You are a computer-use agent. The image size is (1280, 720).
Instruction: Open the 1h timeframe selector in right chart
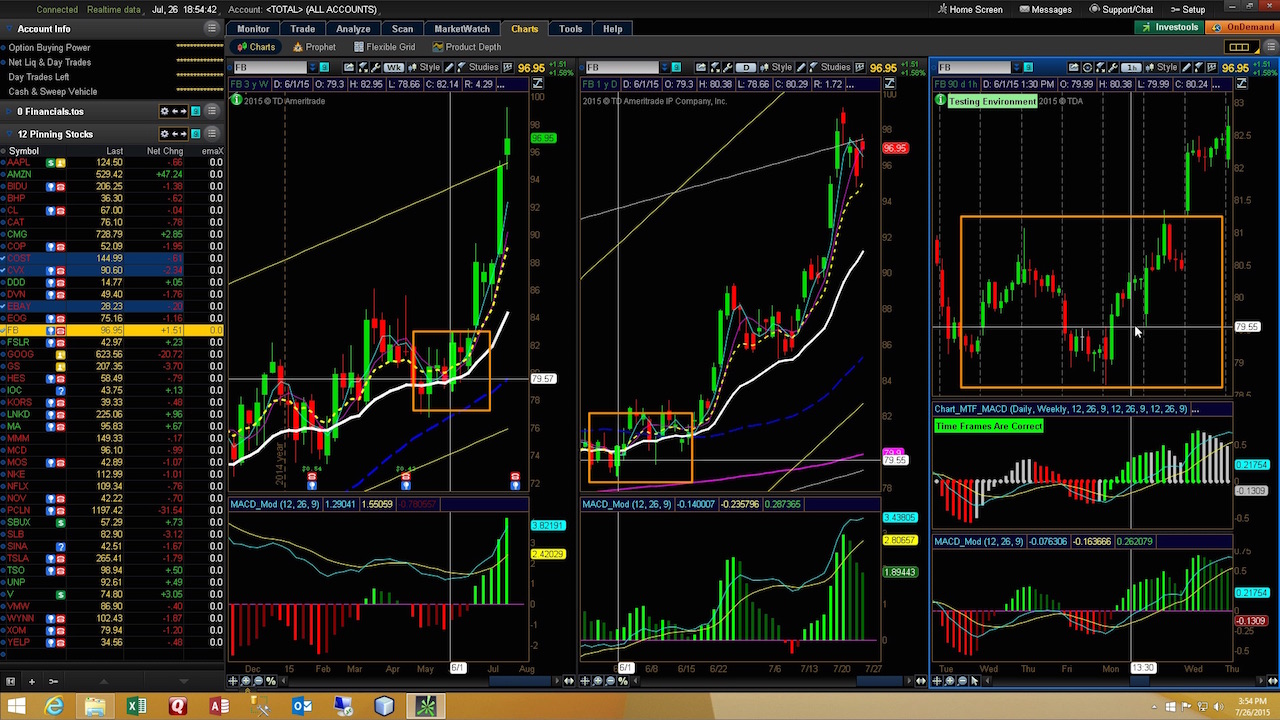pos(1131,68)
